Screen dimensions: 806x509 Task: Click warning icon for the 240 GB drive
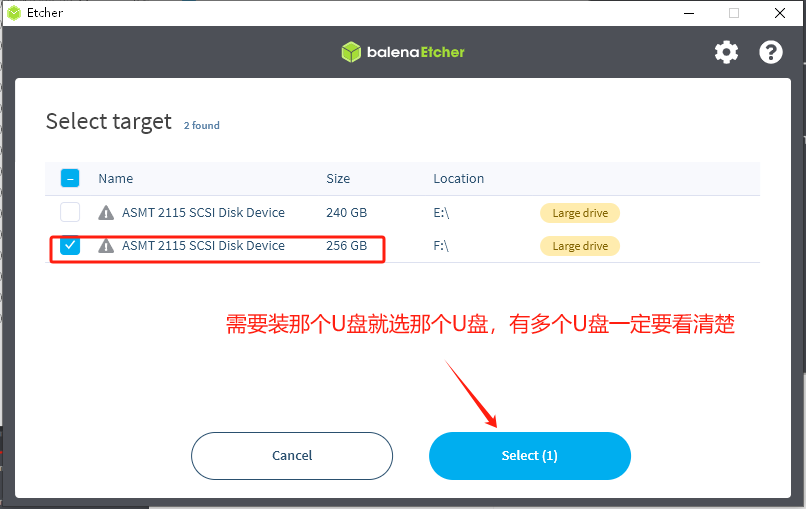coord(106,212)
